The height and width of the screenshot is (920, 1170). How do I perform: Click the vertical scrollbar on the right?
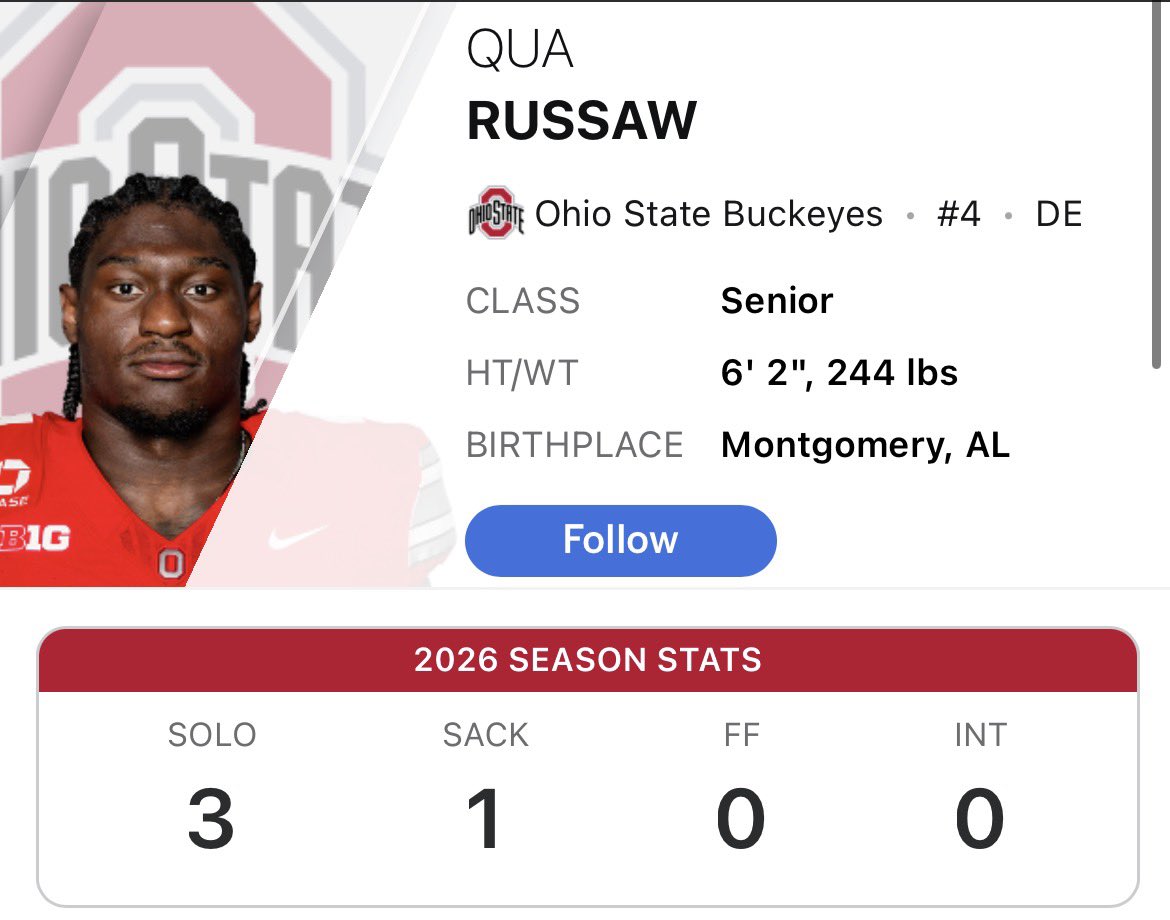(1155, 185)
